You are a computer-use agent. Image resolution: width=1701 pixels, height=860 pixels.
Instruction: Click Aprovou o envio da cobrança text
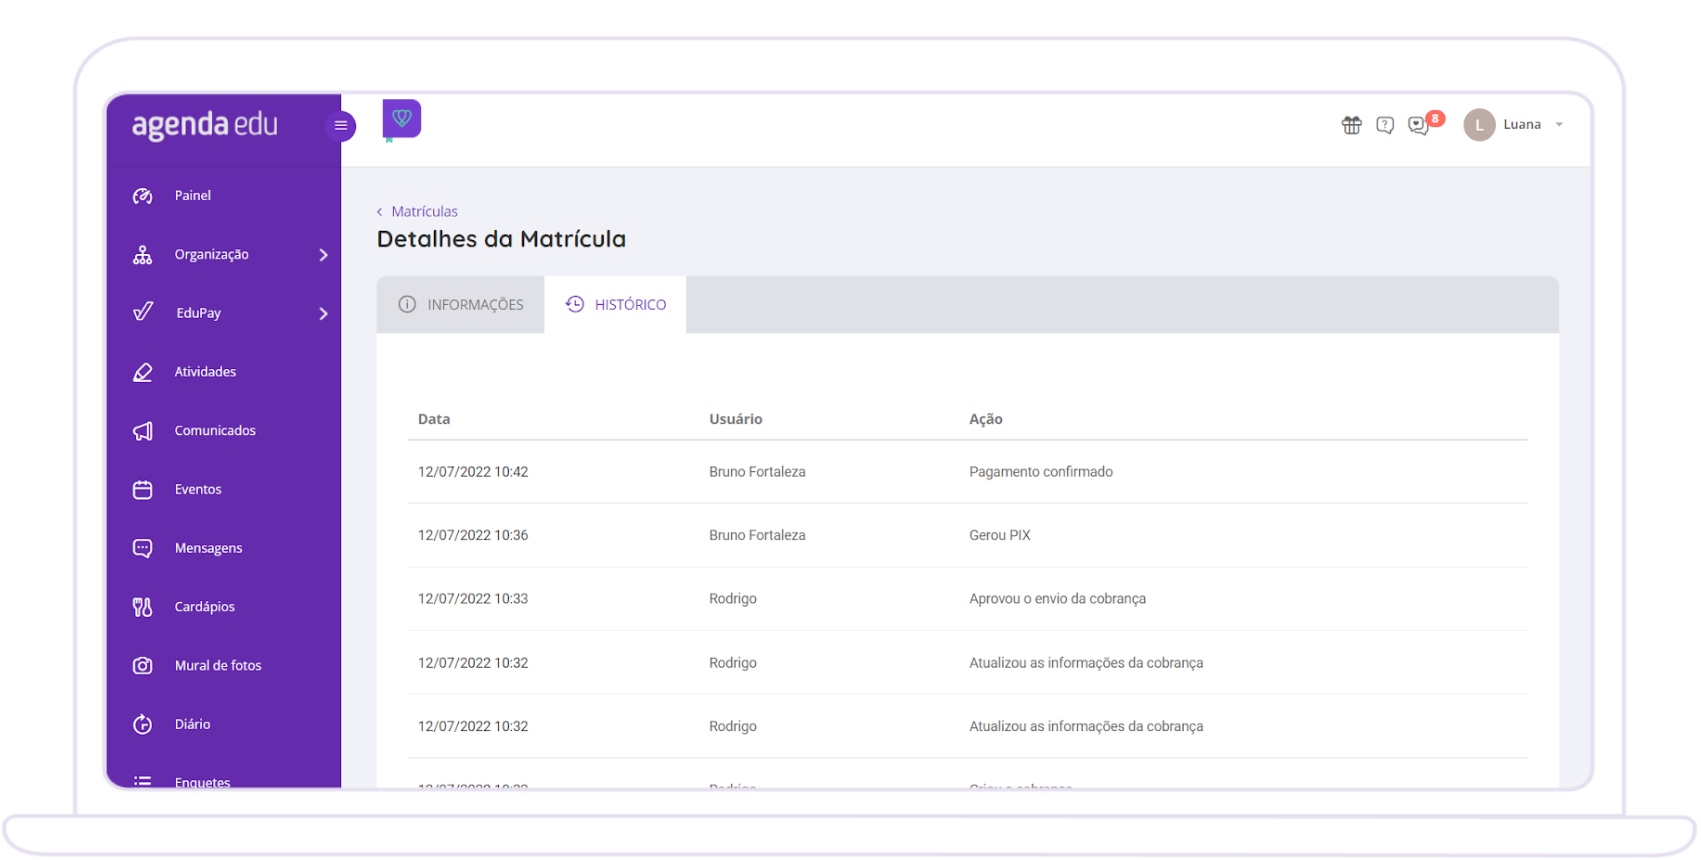click(1057, 599)
